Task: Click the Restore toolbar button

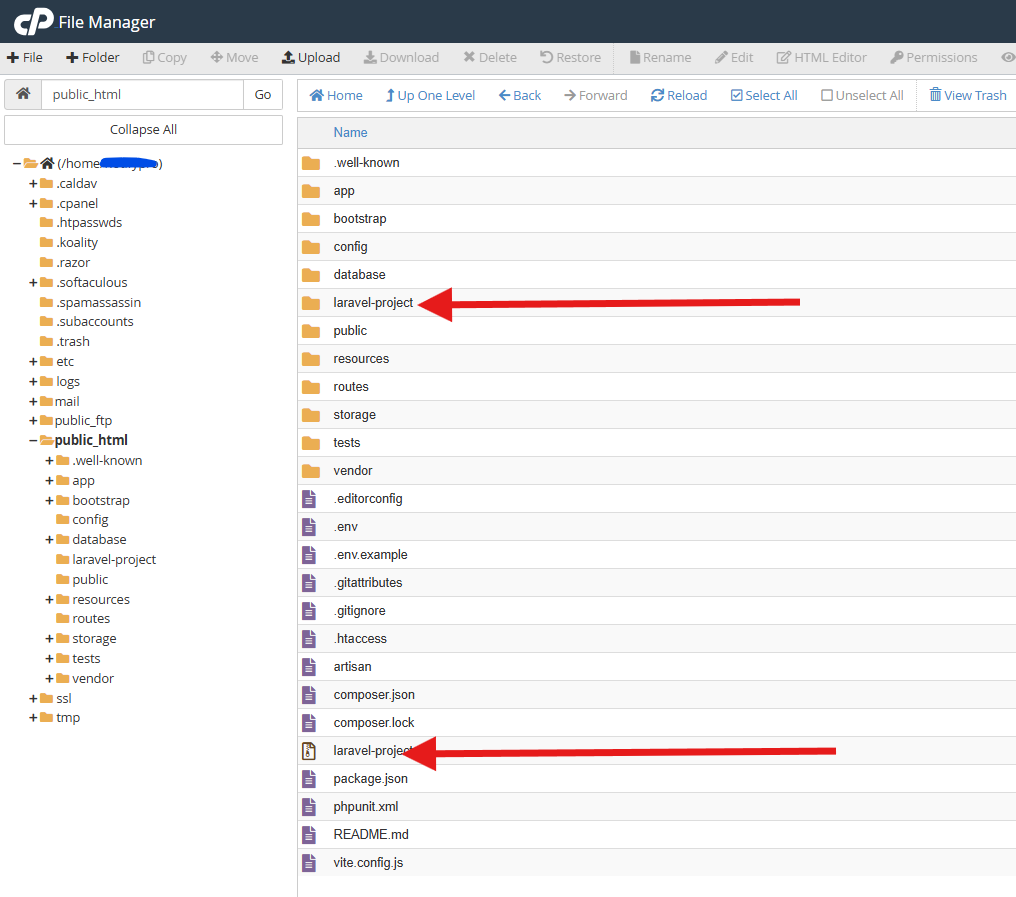Action: [x=570, y=58]
